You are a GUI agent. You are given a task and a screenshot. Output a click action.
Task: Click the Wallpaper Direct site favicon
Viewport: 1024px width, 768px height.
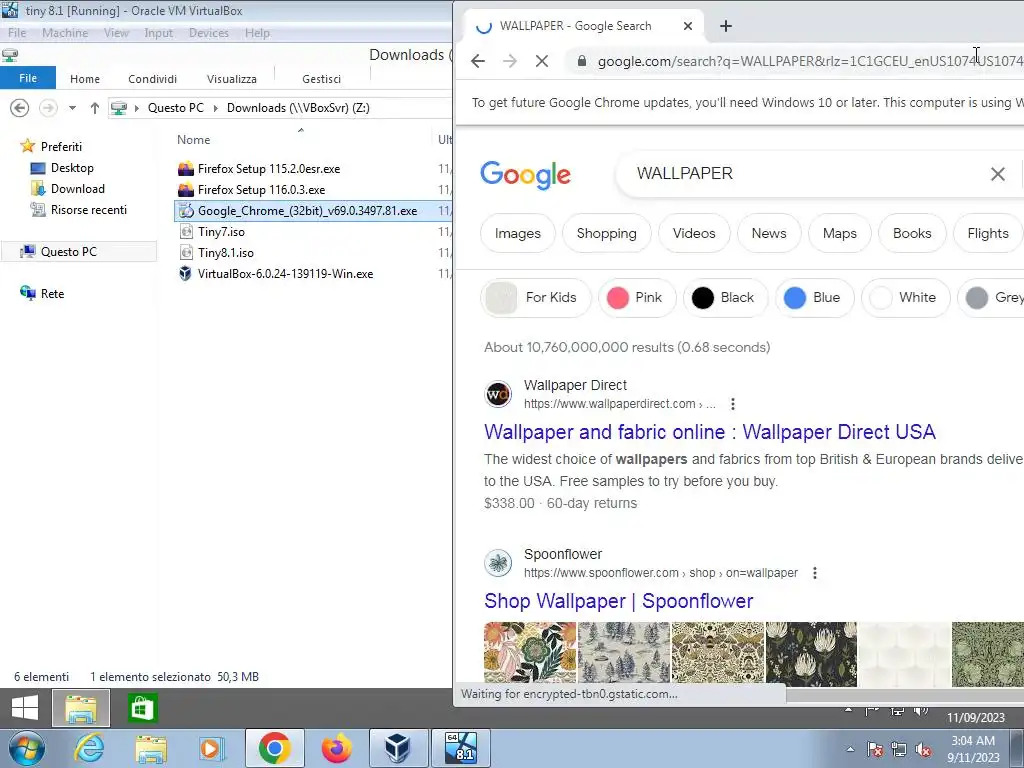[x=498, y=394]
